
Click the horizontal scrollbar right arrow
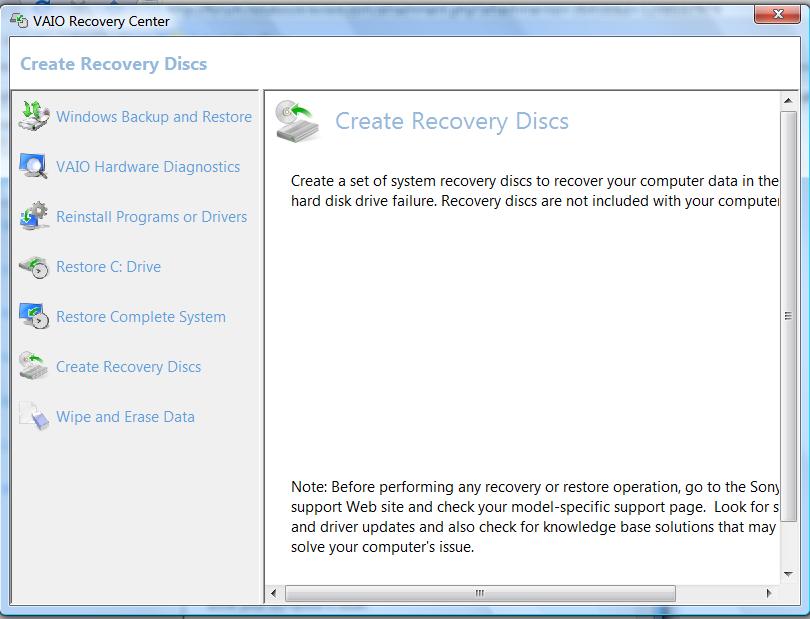[x=769, y=593]
